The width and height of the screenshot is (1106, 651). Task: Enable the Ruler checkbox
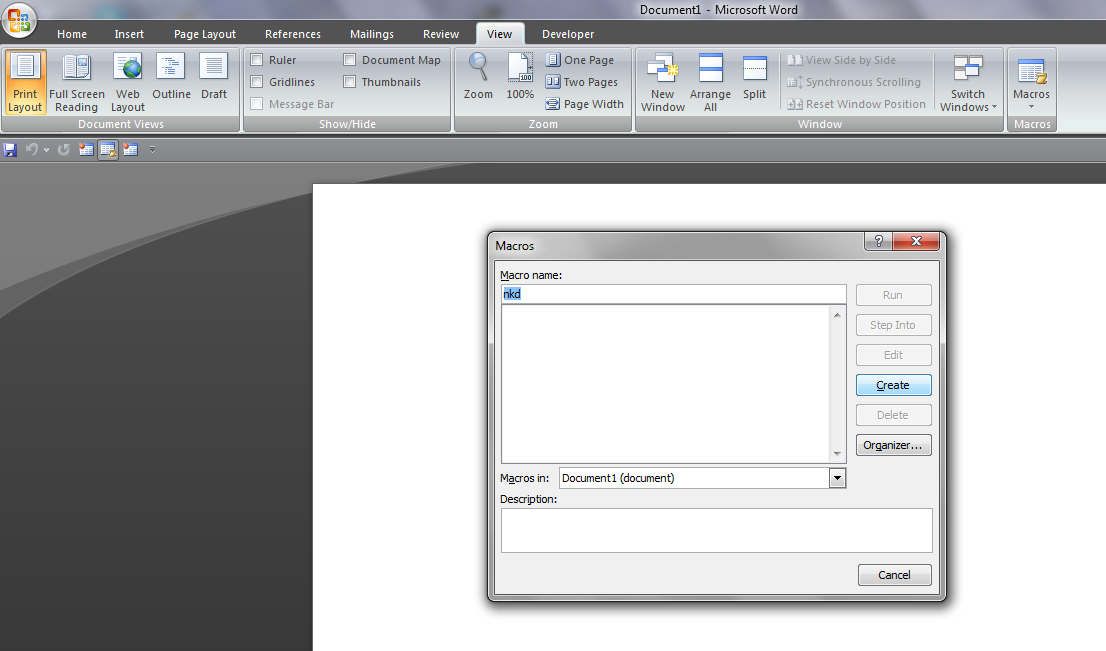[x=257, y=60]
